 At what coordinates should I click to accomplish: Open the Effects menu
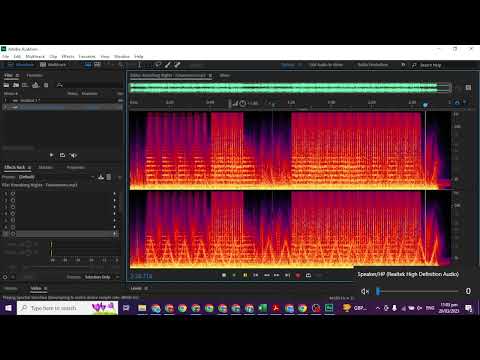click(x=68, y=56)
